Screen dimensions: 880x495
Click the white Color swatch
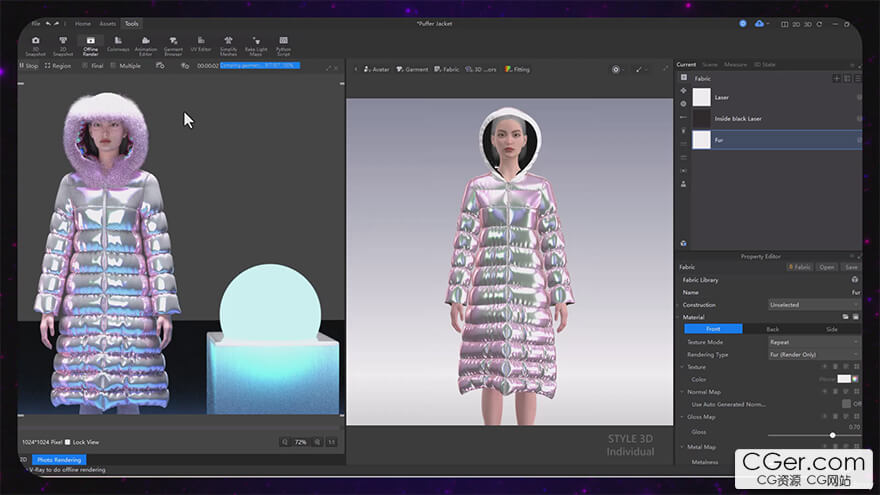click(x=844, y=379)
